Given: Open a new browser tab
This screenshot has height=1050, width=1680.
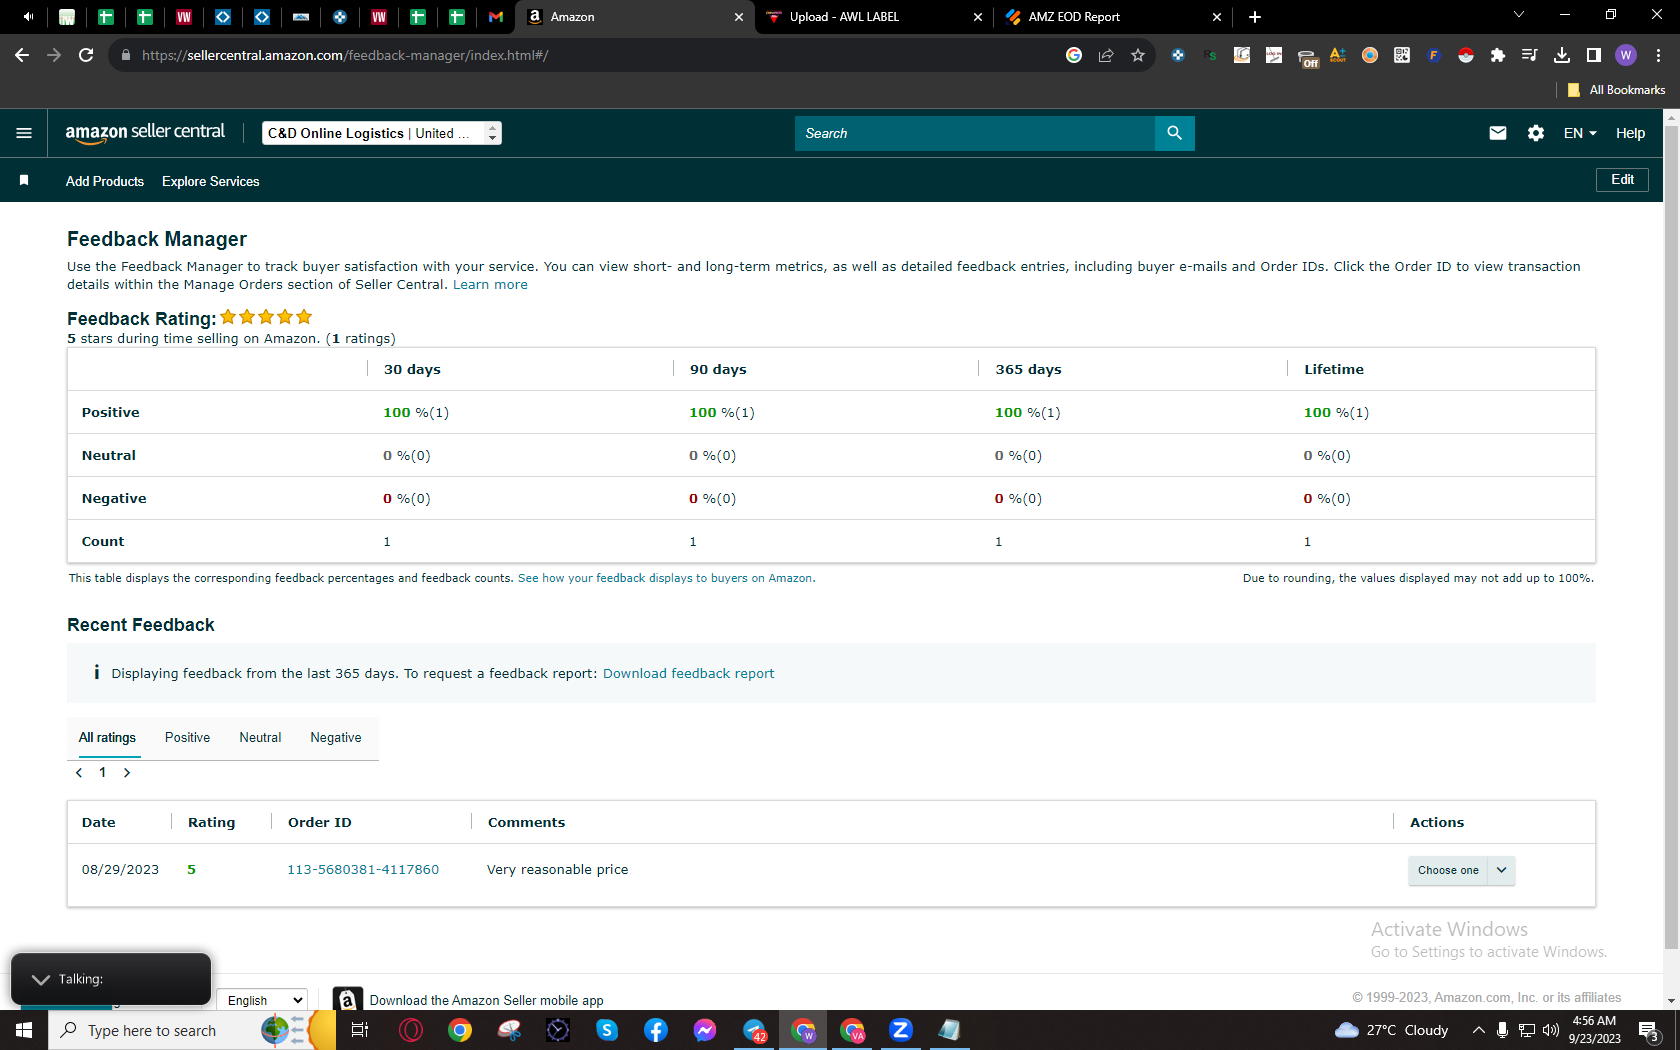Looking at the screenshot, I should (1255, 17).
